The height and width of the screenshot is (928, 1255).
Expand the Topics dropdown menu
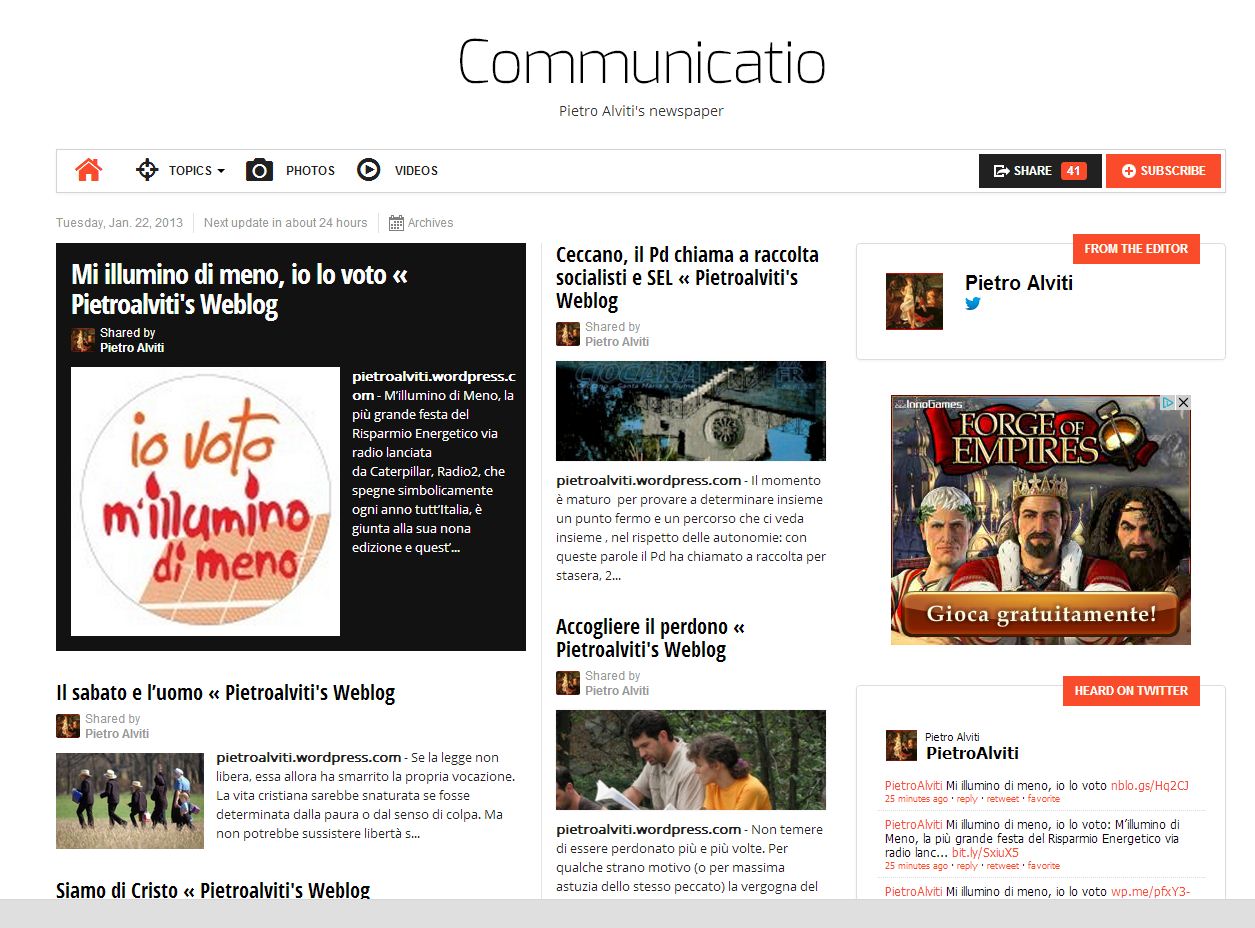coord(196,171)
